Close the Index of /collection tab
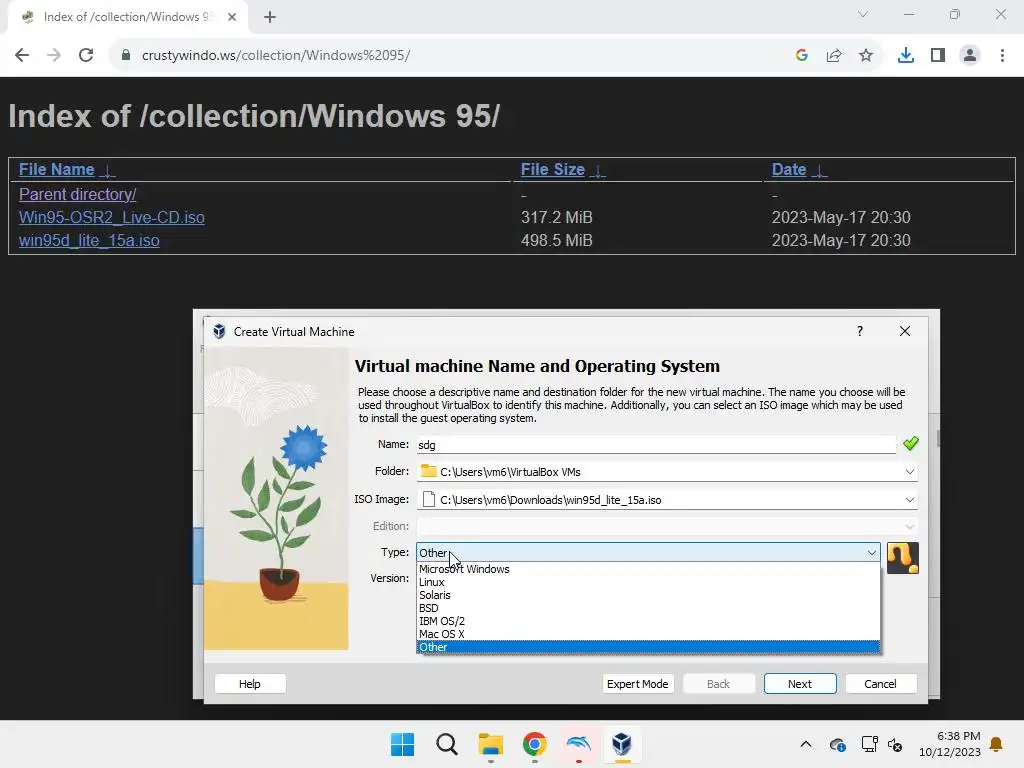1024x768 pixels. pyautogui.click(x=232, y=17)
